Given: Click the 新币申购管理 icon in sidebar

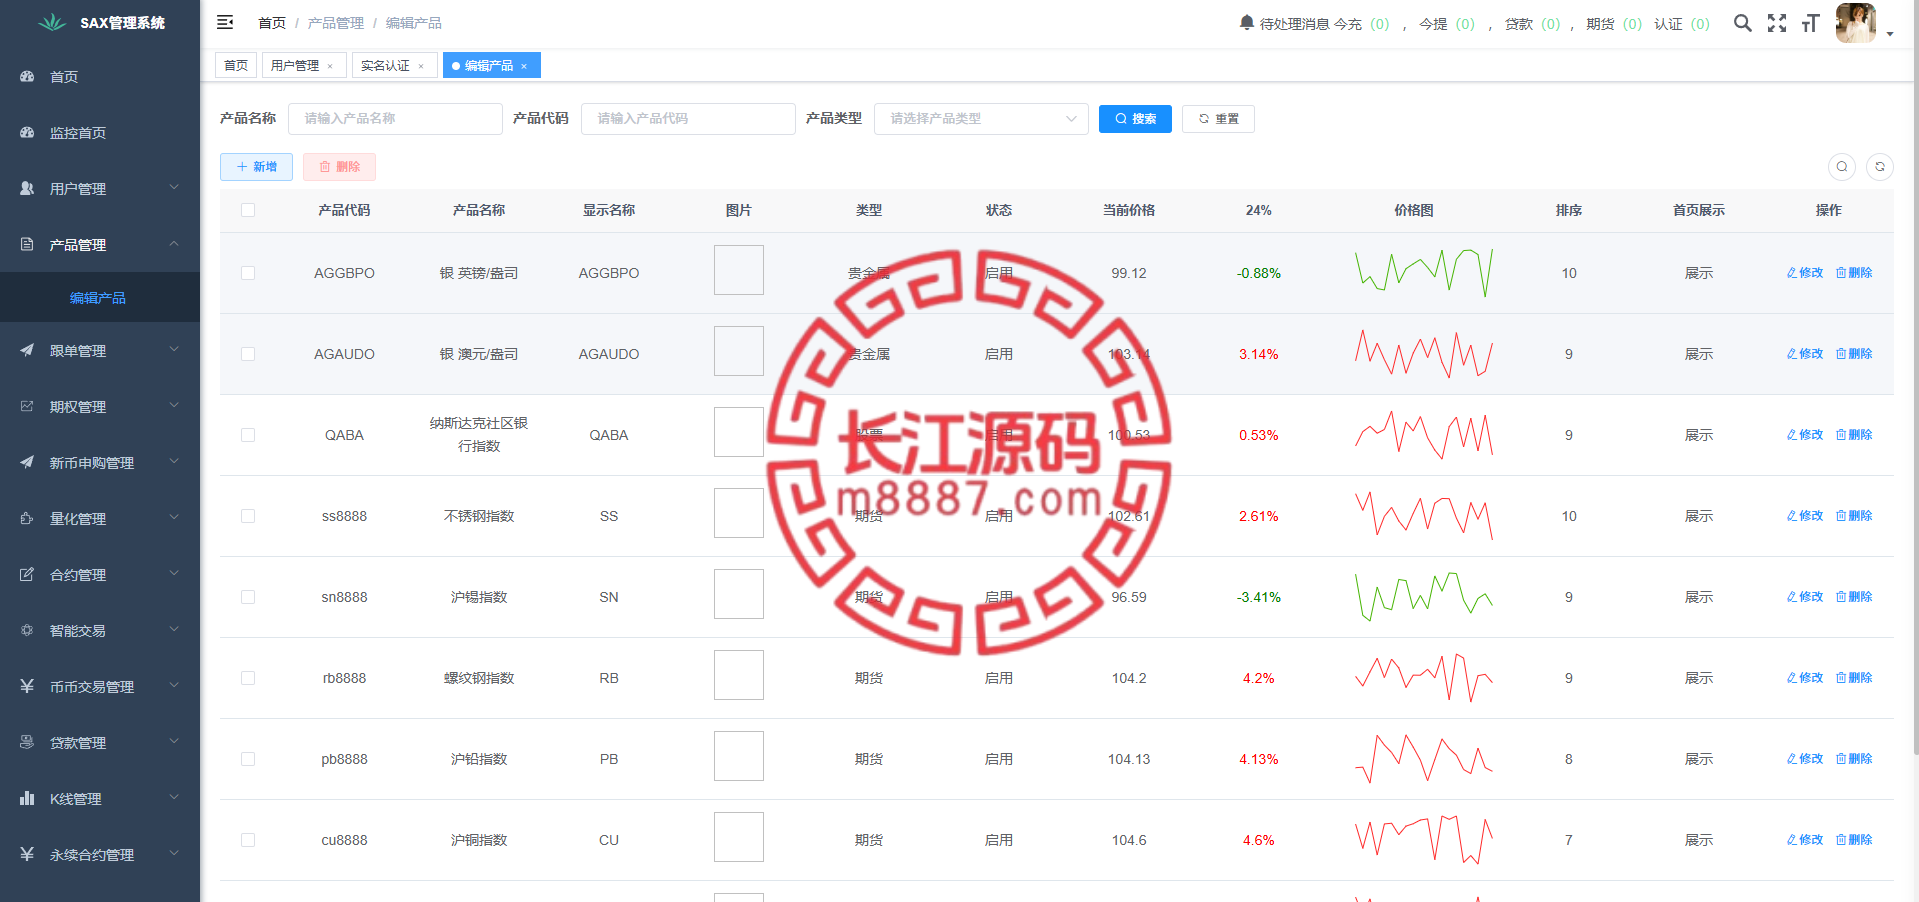Looking at the screenshot, I should [x=27, y=463].
